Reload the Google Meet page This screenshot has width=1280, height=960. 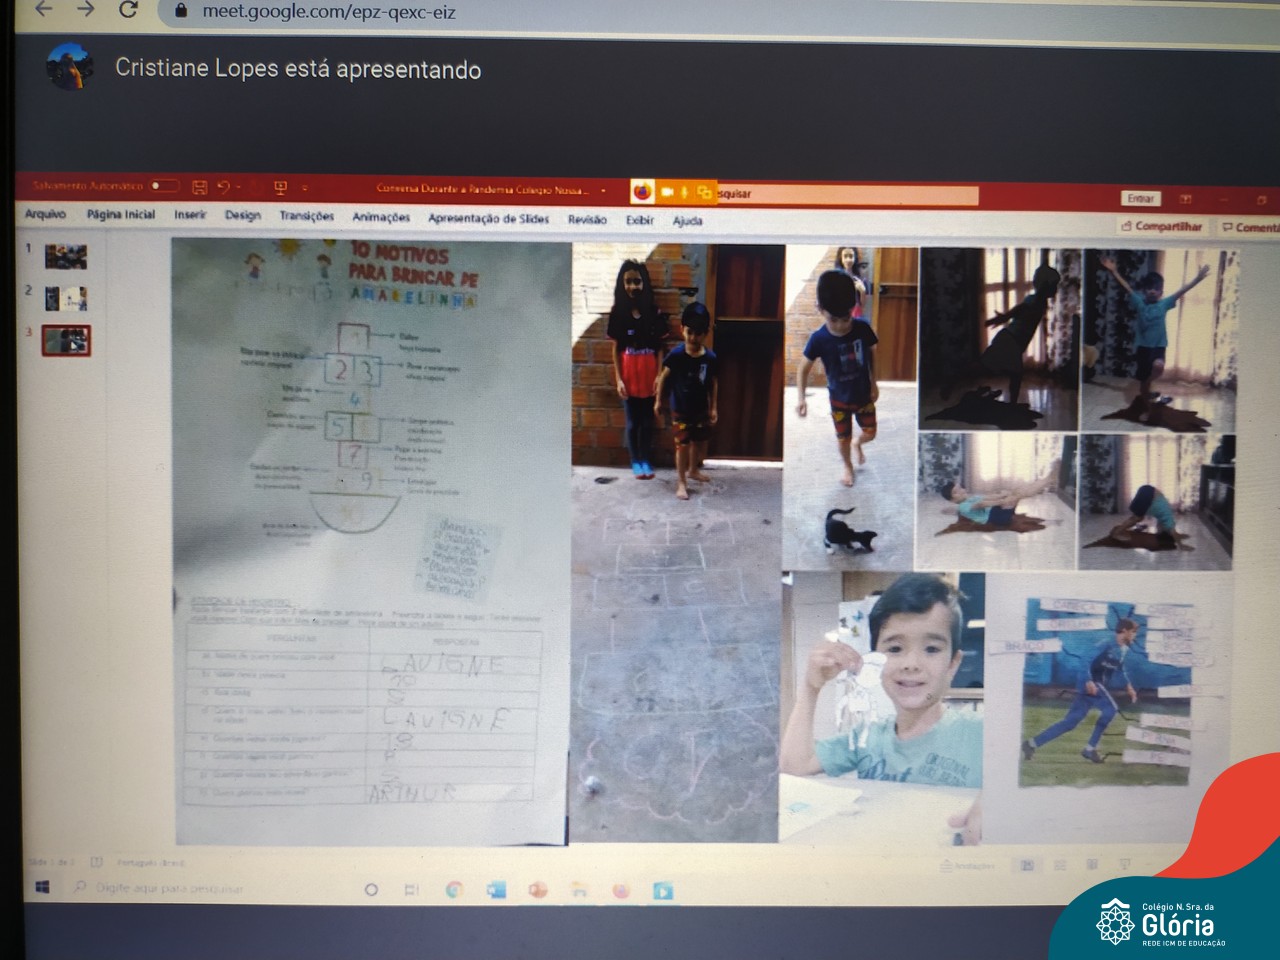coord(128,9)
